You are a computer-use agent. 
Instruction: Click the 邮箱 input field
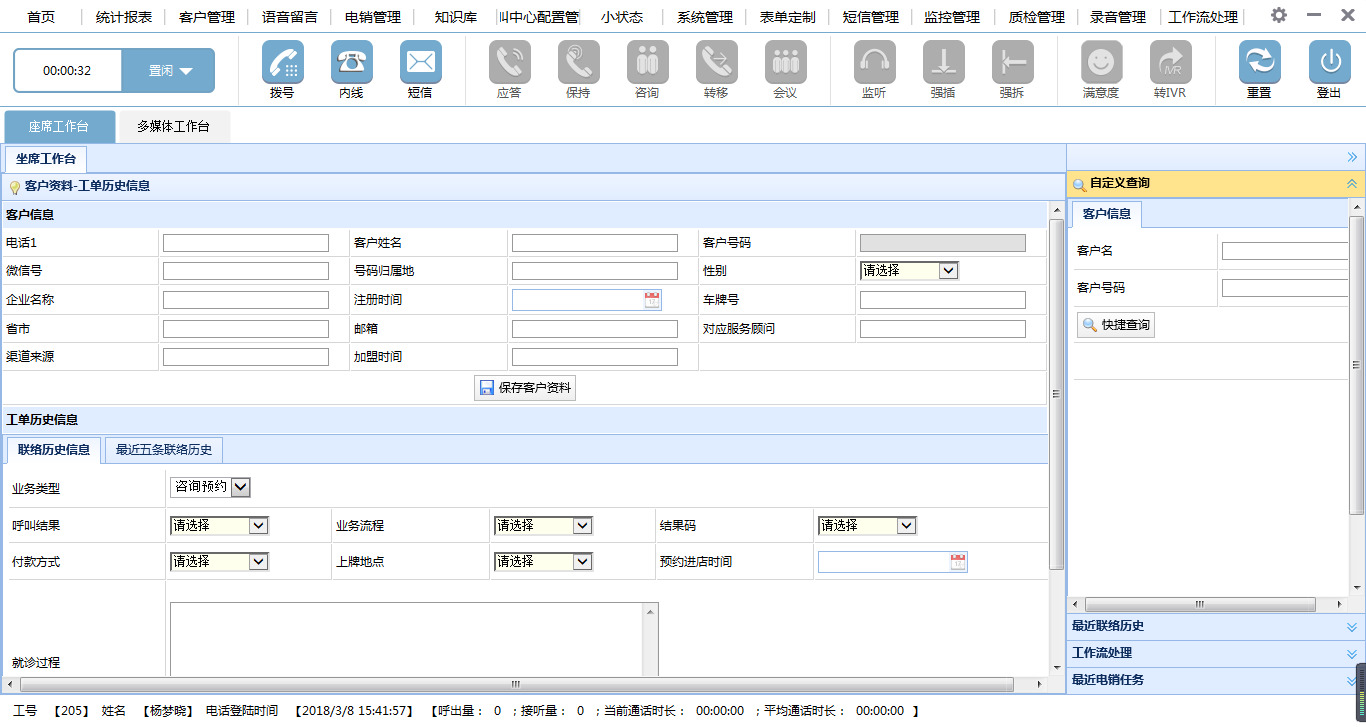(x=595, y=329)
